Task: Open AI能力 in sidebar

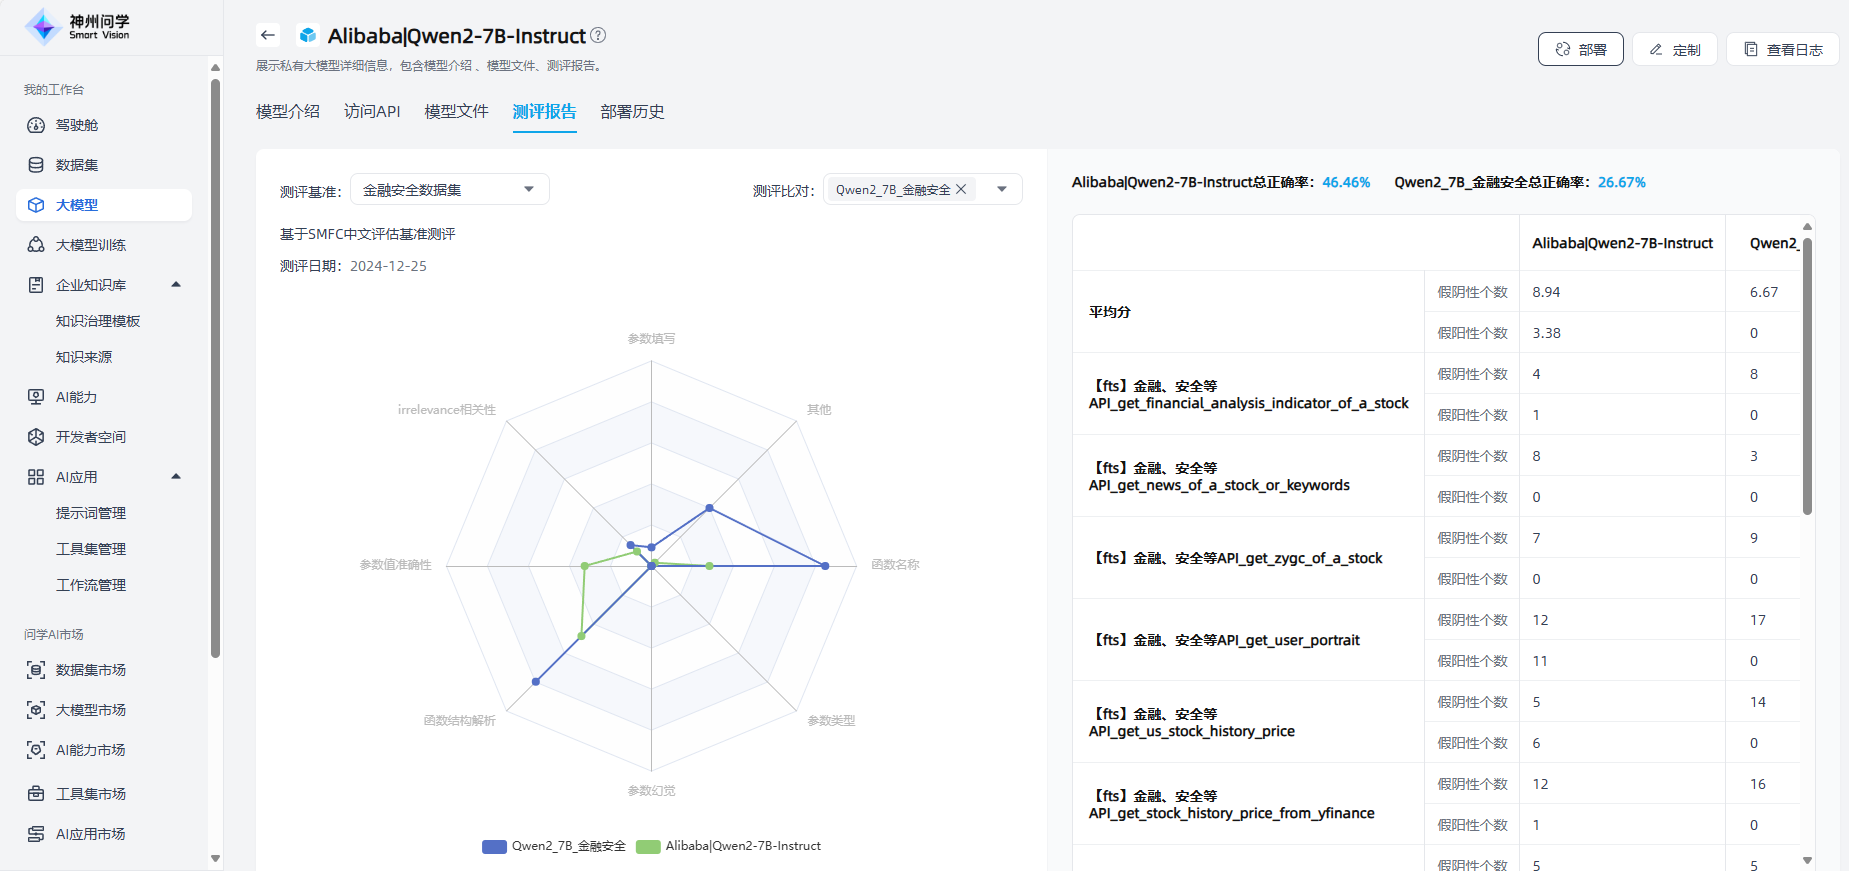Action: (x=76, y=397)
